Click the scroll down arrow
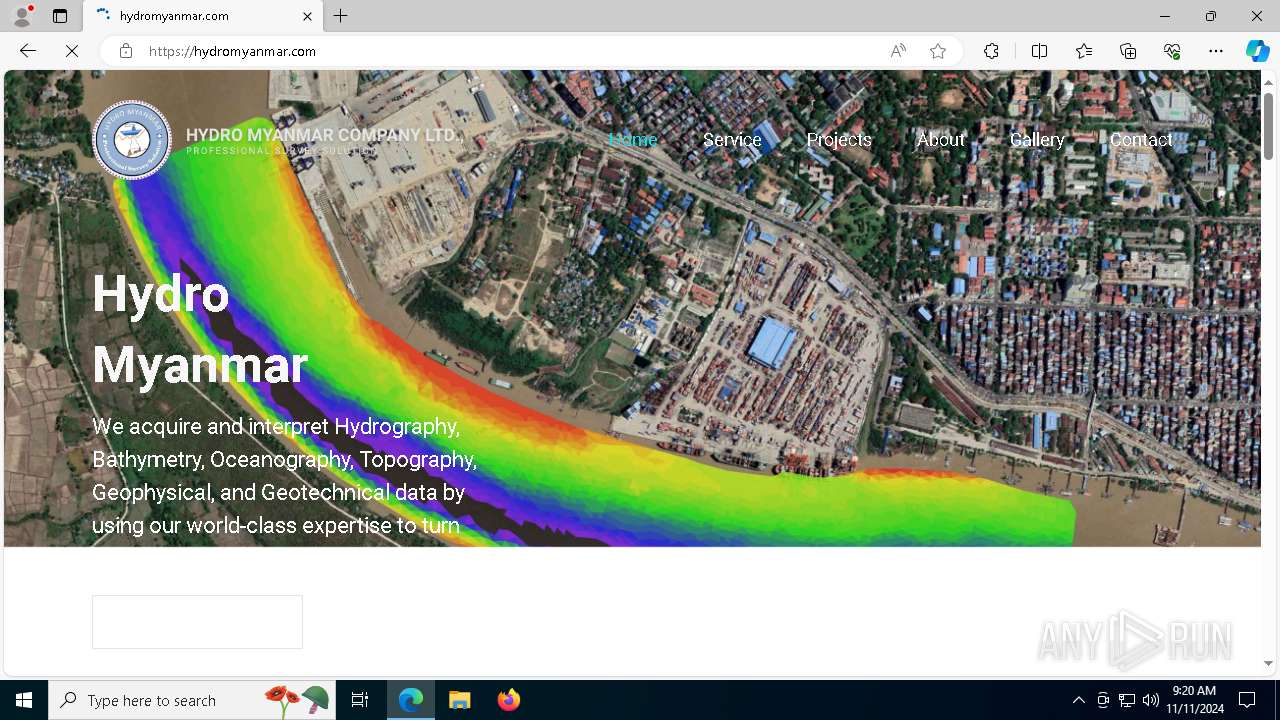 [x=1268, y=663]
